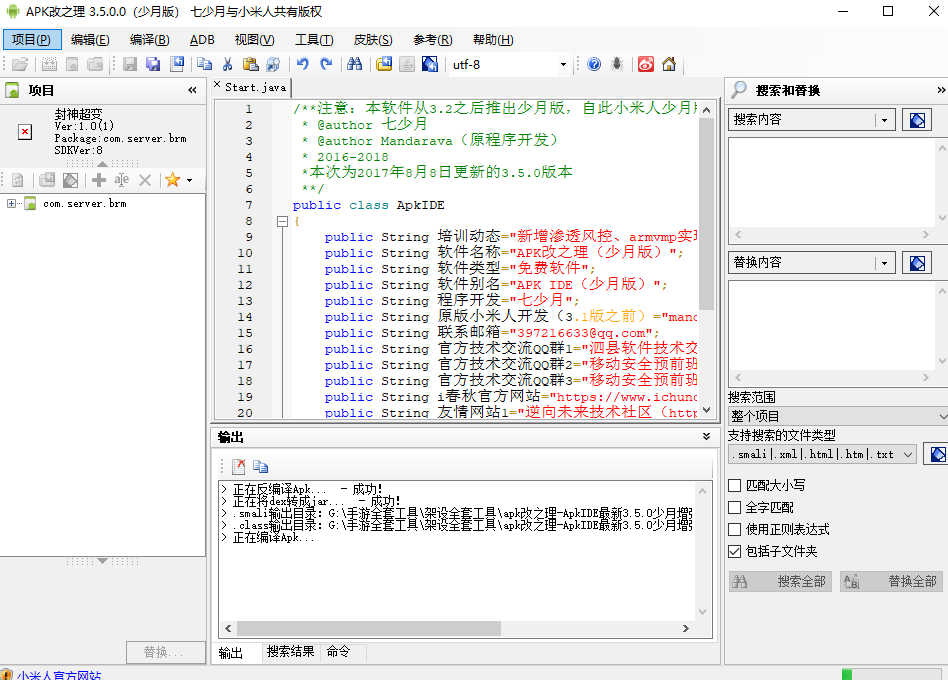Click the clear output icon with red X
Image resolution: width=948 pixels, height=680 pixels.
coord(239,466)
